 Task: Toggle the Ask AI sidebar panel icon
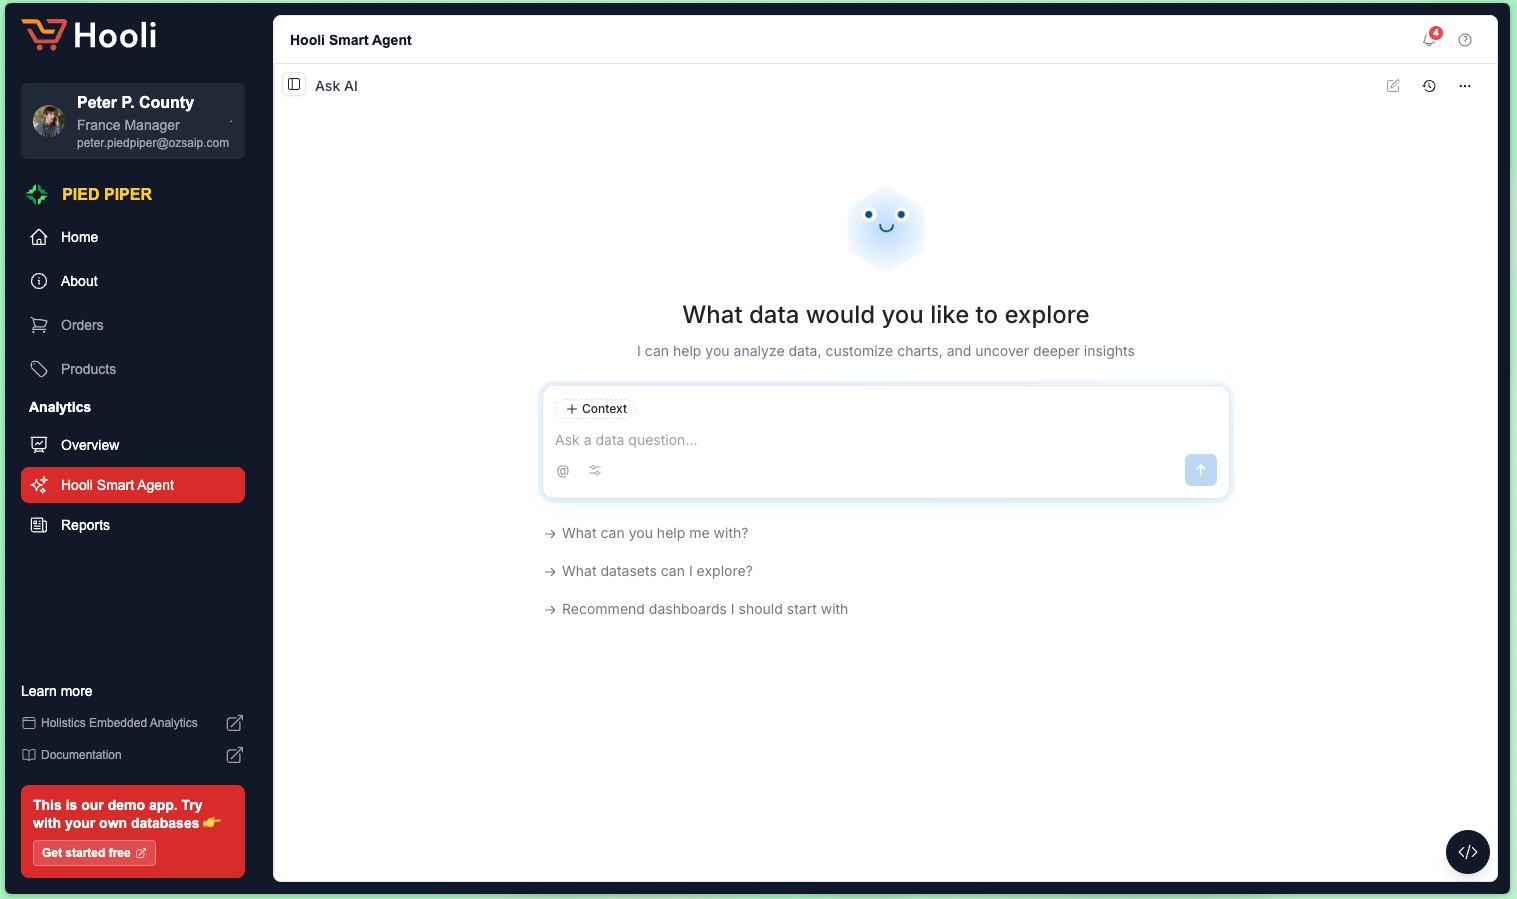[294, 85]
